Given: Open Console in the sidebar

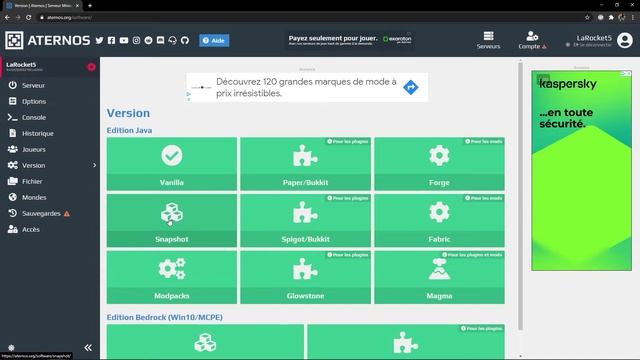Looking at the screenshot, I should coord(50,117).
